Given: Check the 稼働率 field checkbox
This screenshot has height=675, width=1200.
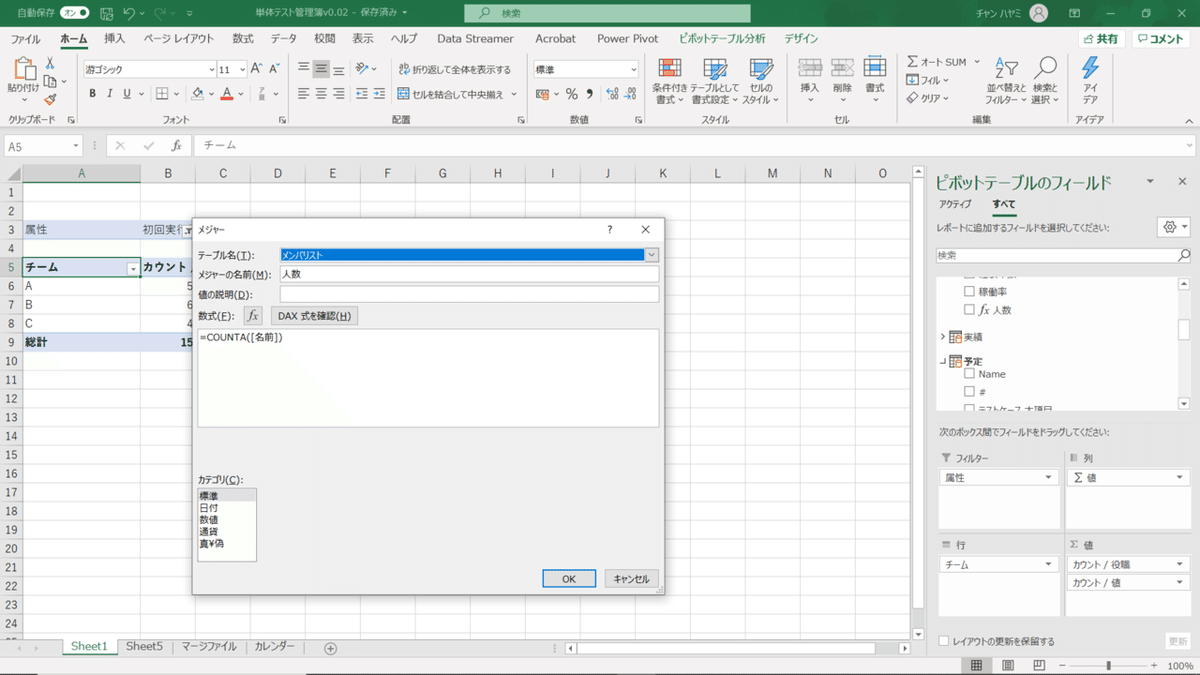Looking at the screenshot, I should pyautogui.click(x=969, y=292).
